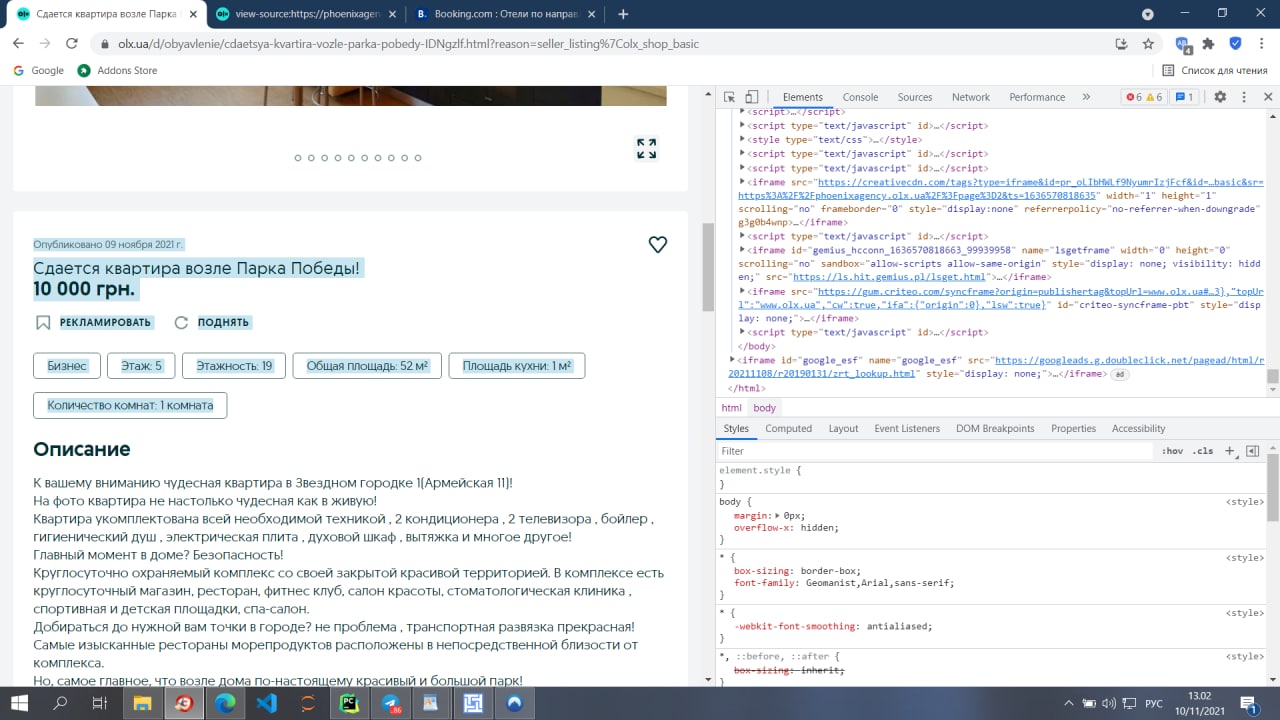This screenshot has width=1280, height=720.
Task: Click the styles Filter input field
Action: [x=935, y=451]
